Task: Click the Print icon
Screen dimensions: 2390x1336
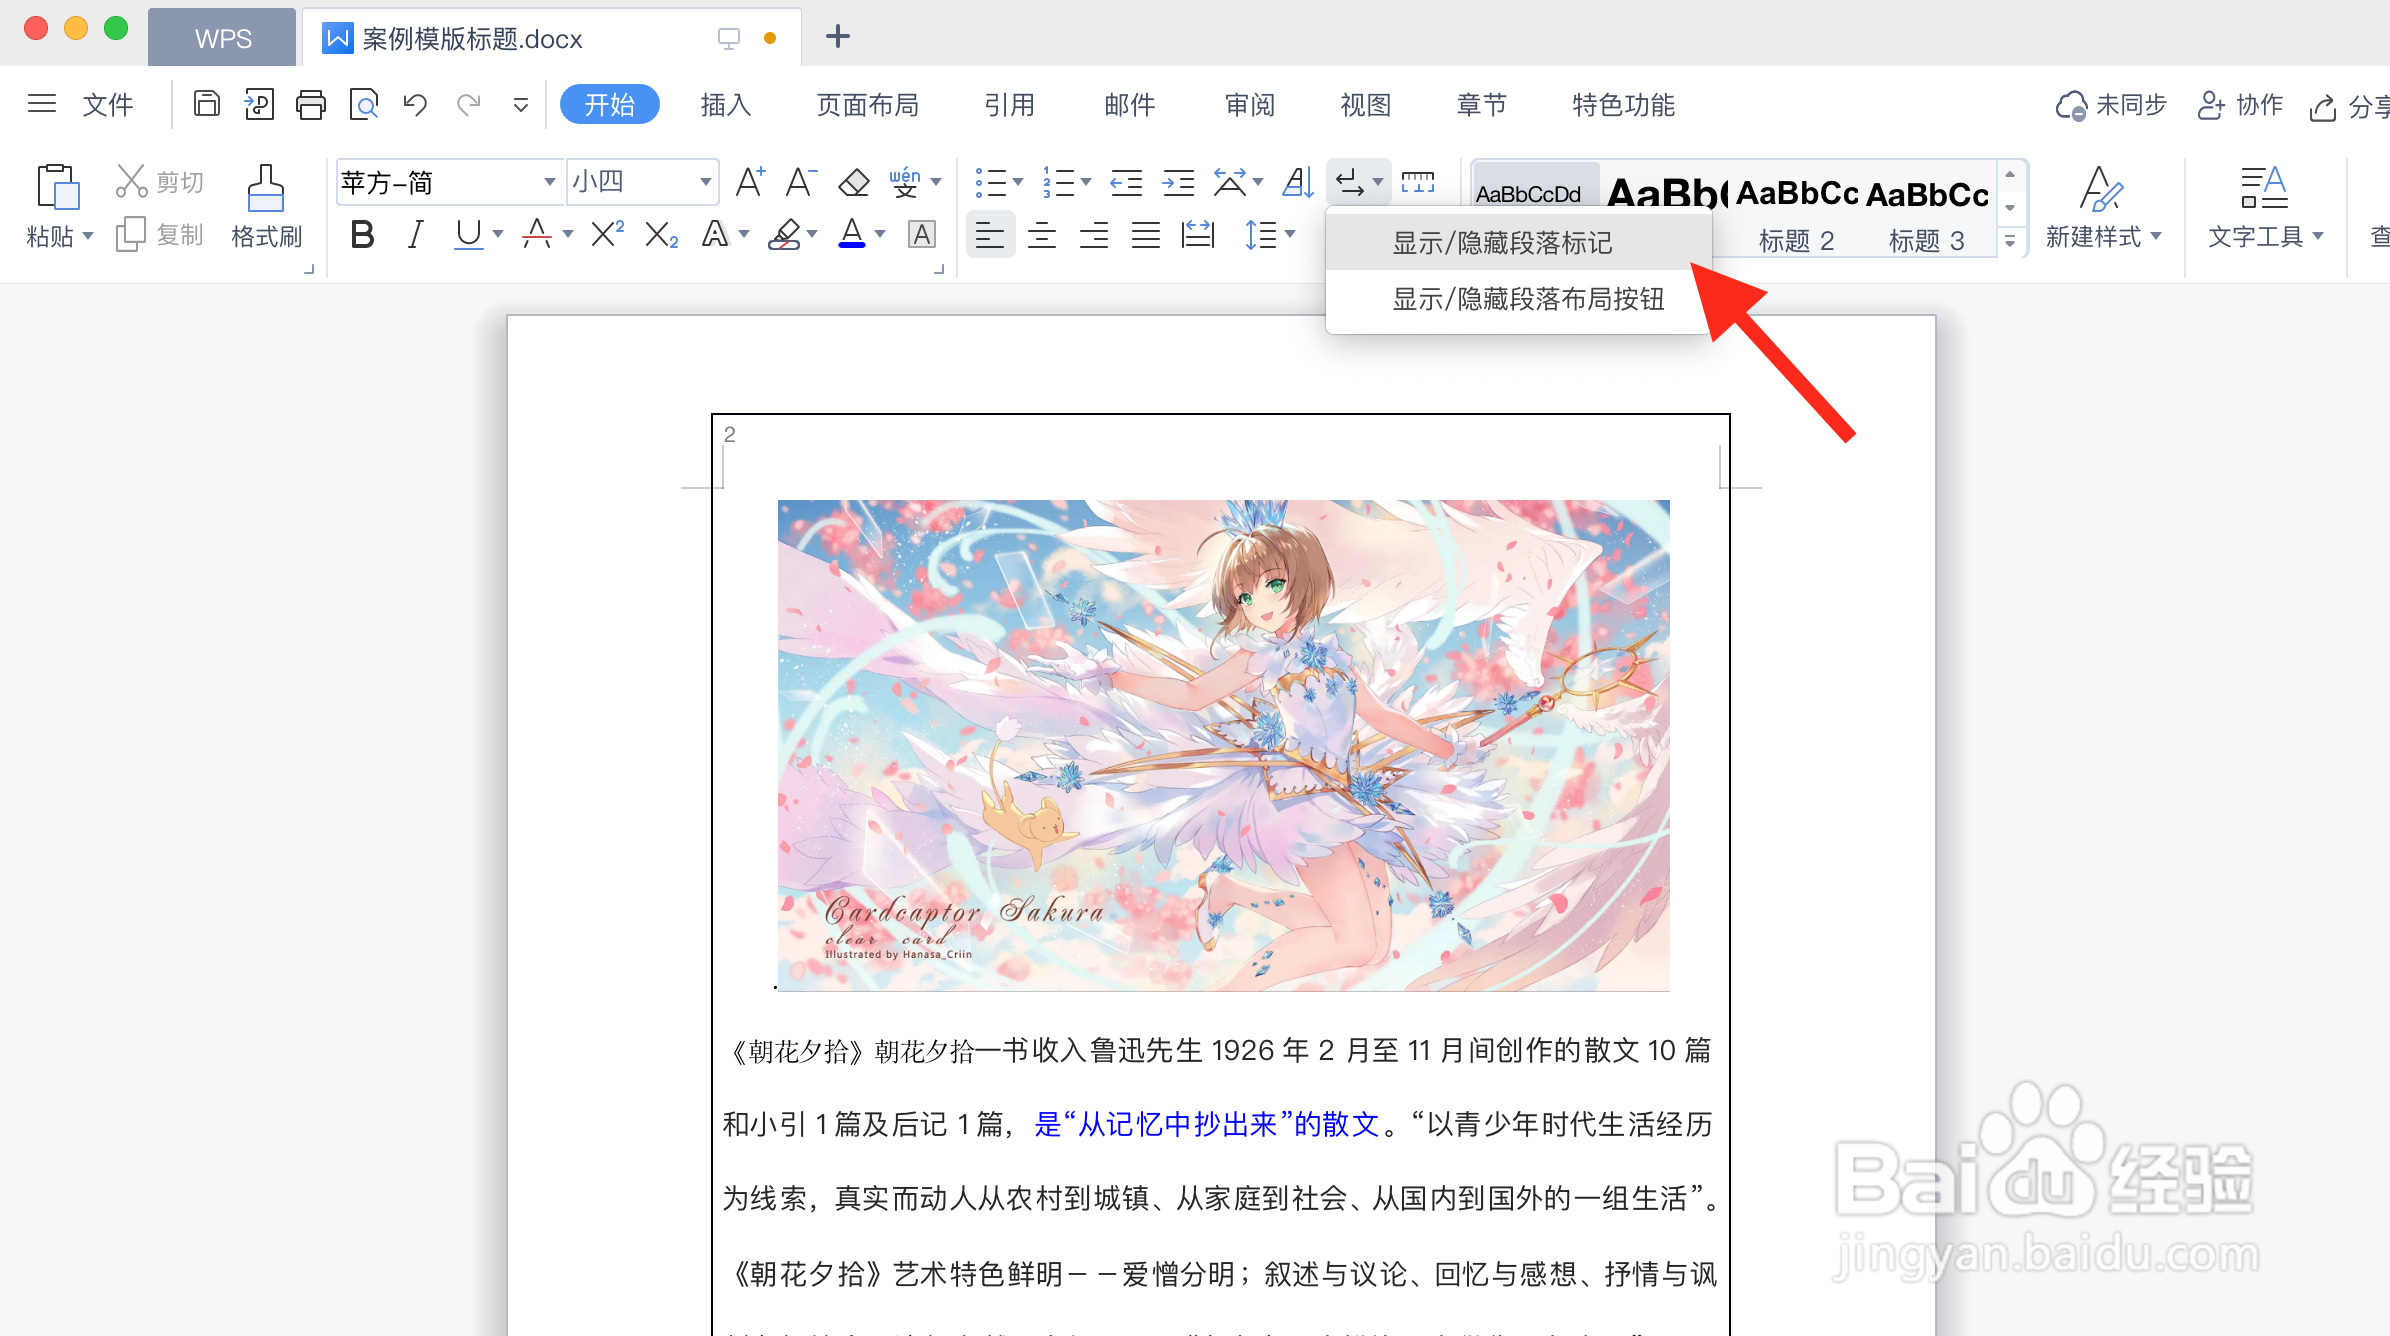Action: [x=311, y=104]
